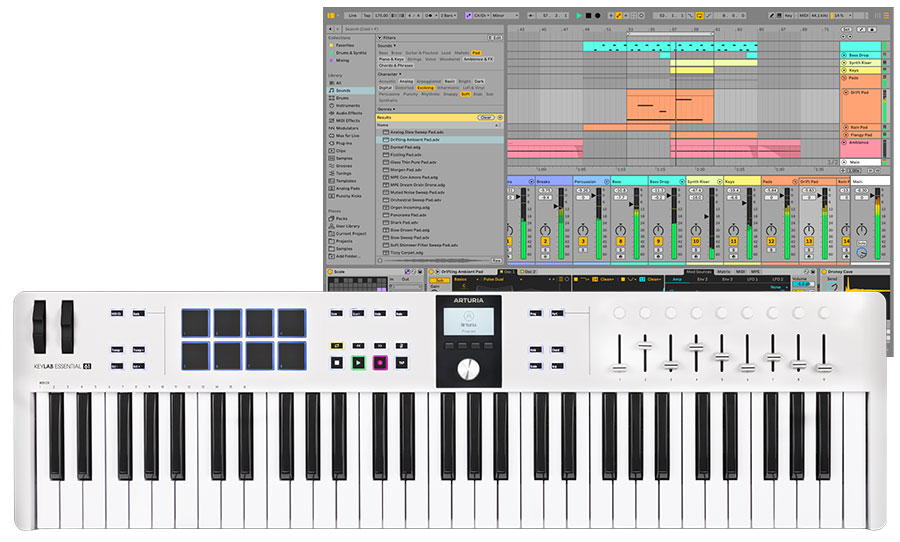The image size is (900, 542).
Task: Select the Drums & Synths collection
Action: (x=351, y=53)
